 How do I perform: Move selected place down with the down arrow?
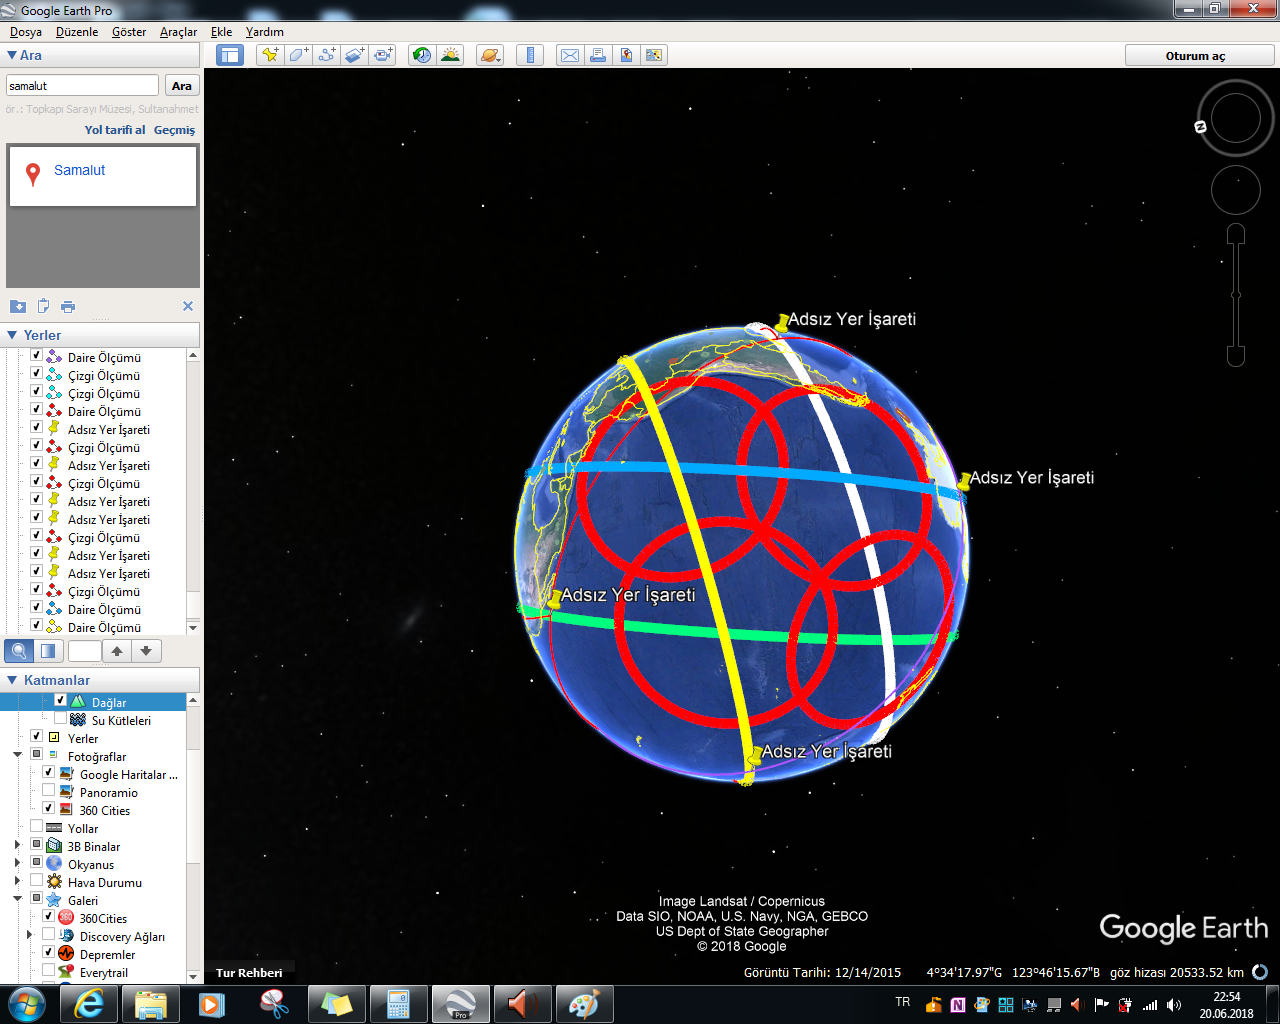pyautogui.click(x=146, y=651)
